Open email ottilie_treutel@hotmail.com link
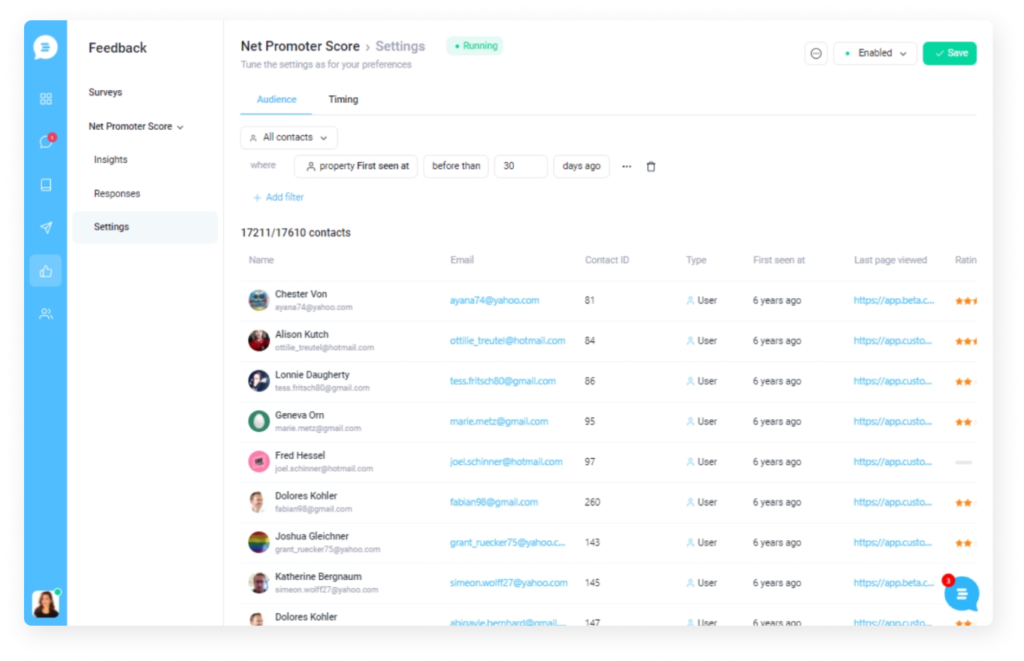The height and width of the screenshot is (661, 1024). pyautogui.click(x=507, y=341)
